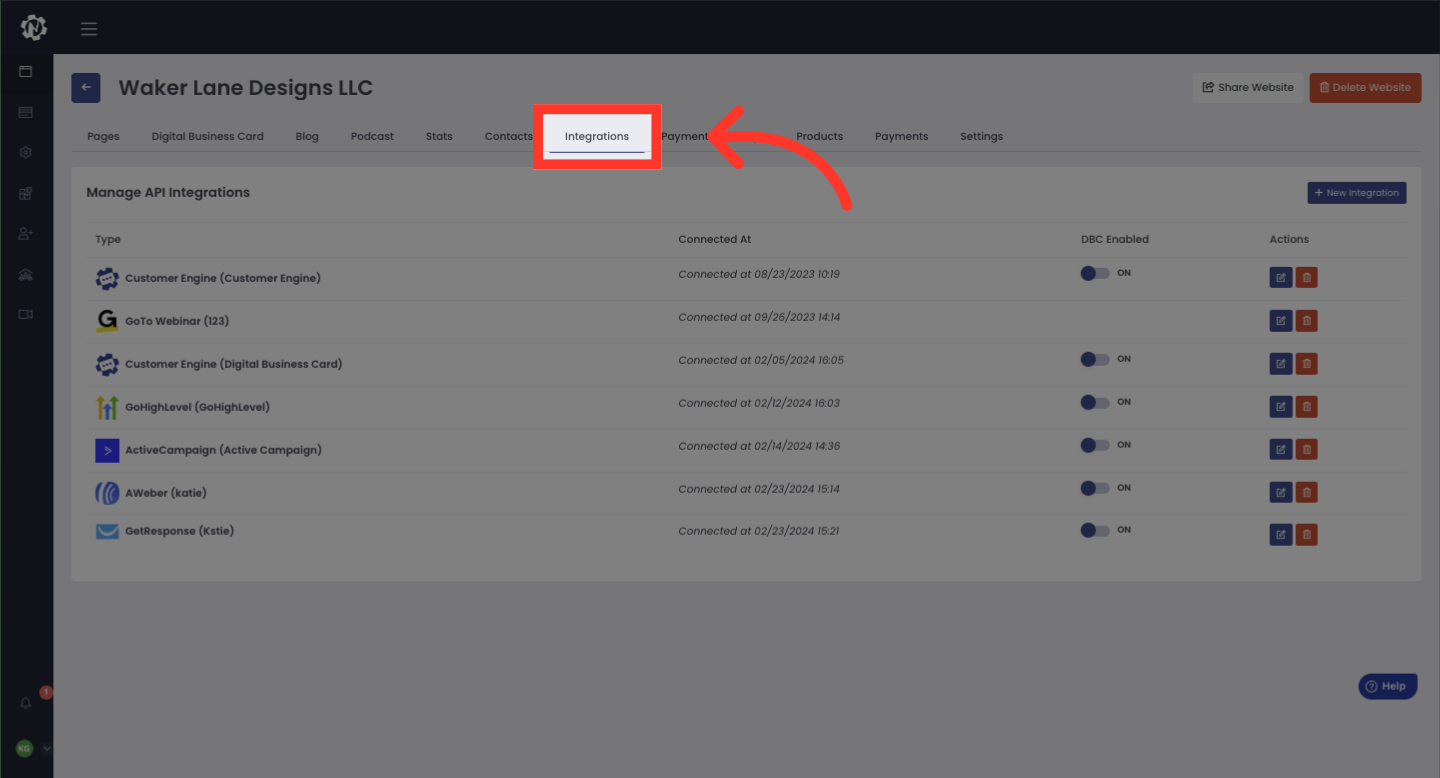This screenshot has width=1440, height=778.
Task: Open the Contacts tab
Action: pyautogui.click(x=509, y=136)
